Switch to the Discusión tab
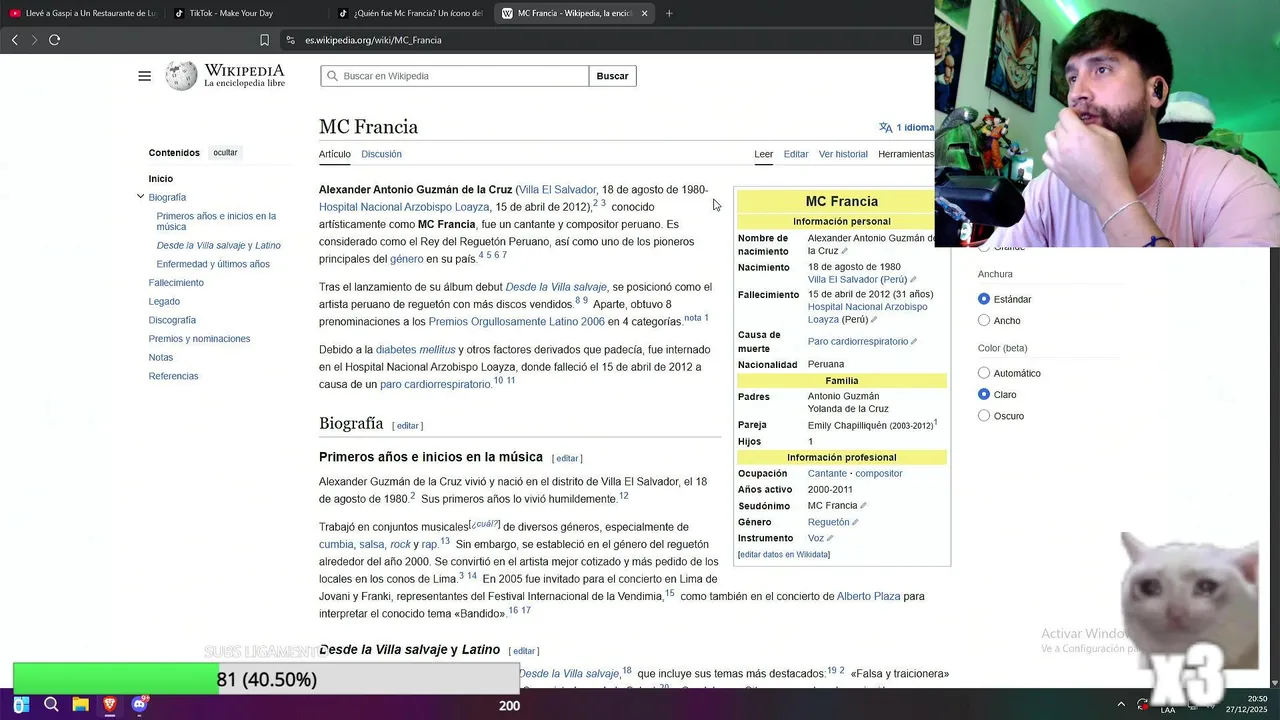The width and height of the screenshot is (1280, 720). click(x=381, y=154)
